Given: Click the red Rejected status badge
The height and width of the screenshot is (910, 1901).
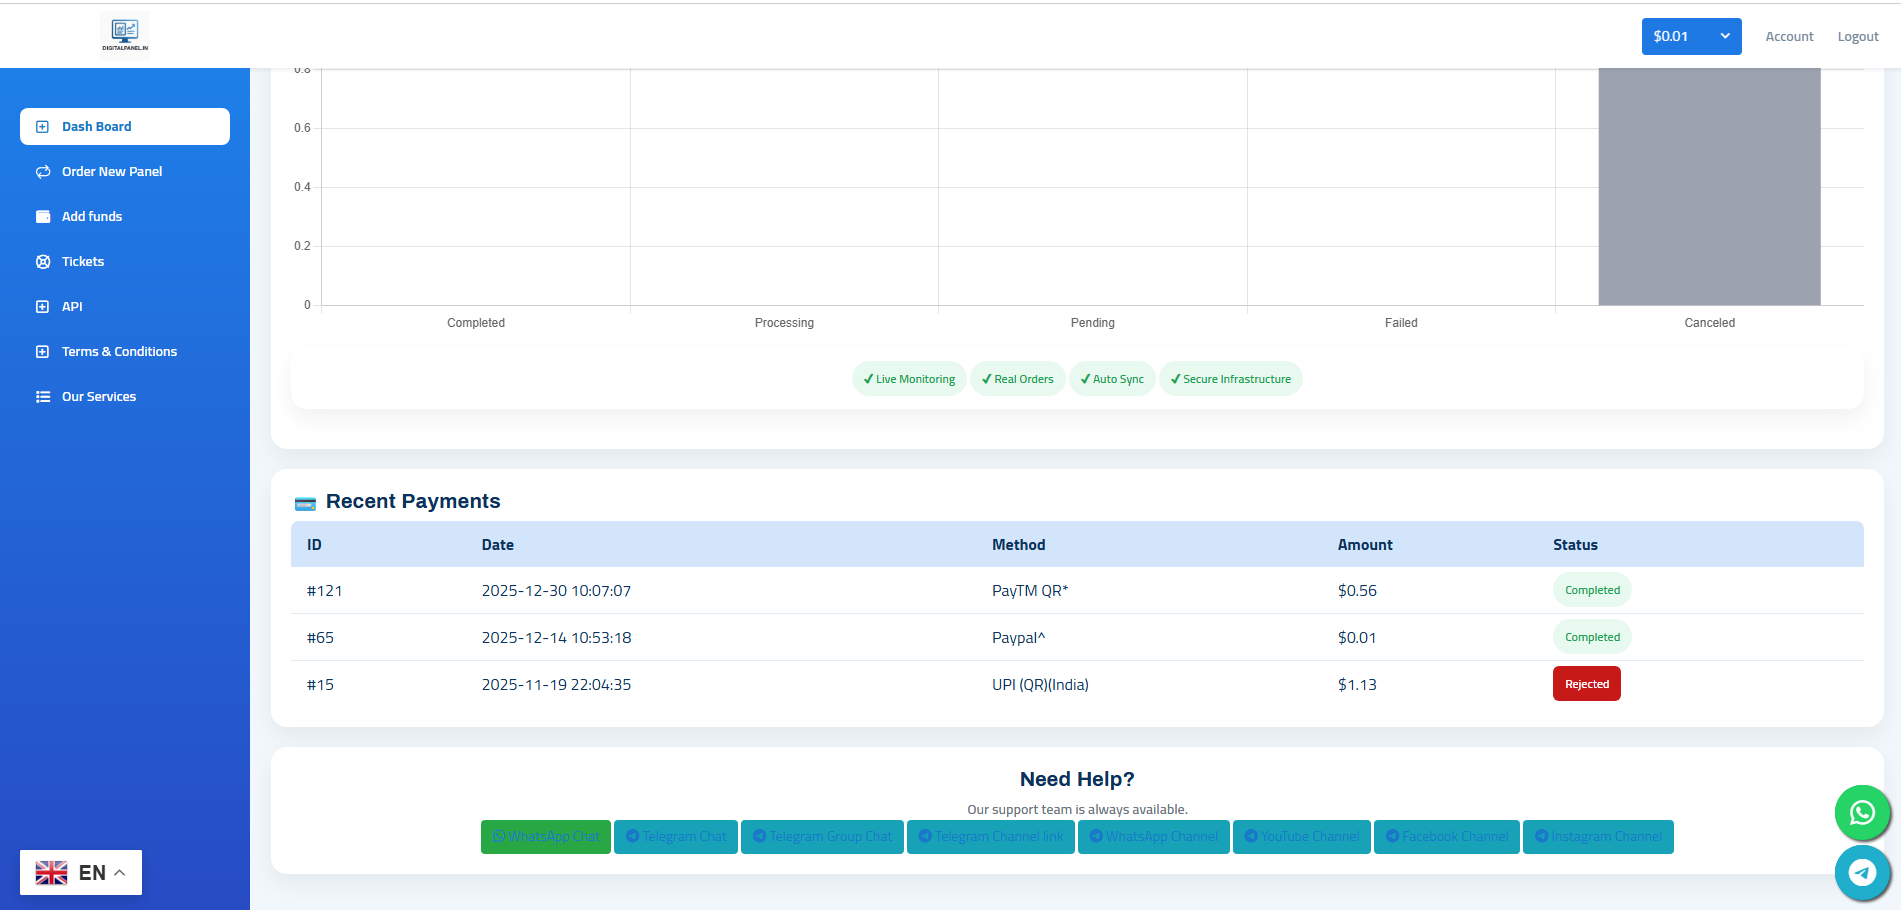Looking at the screenshot, I should (1586, 684).
